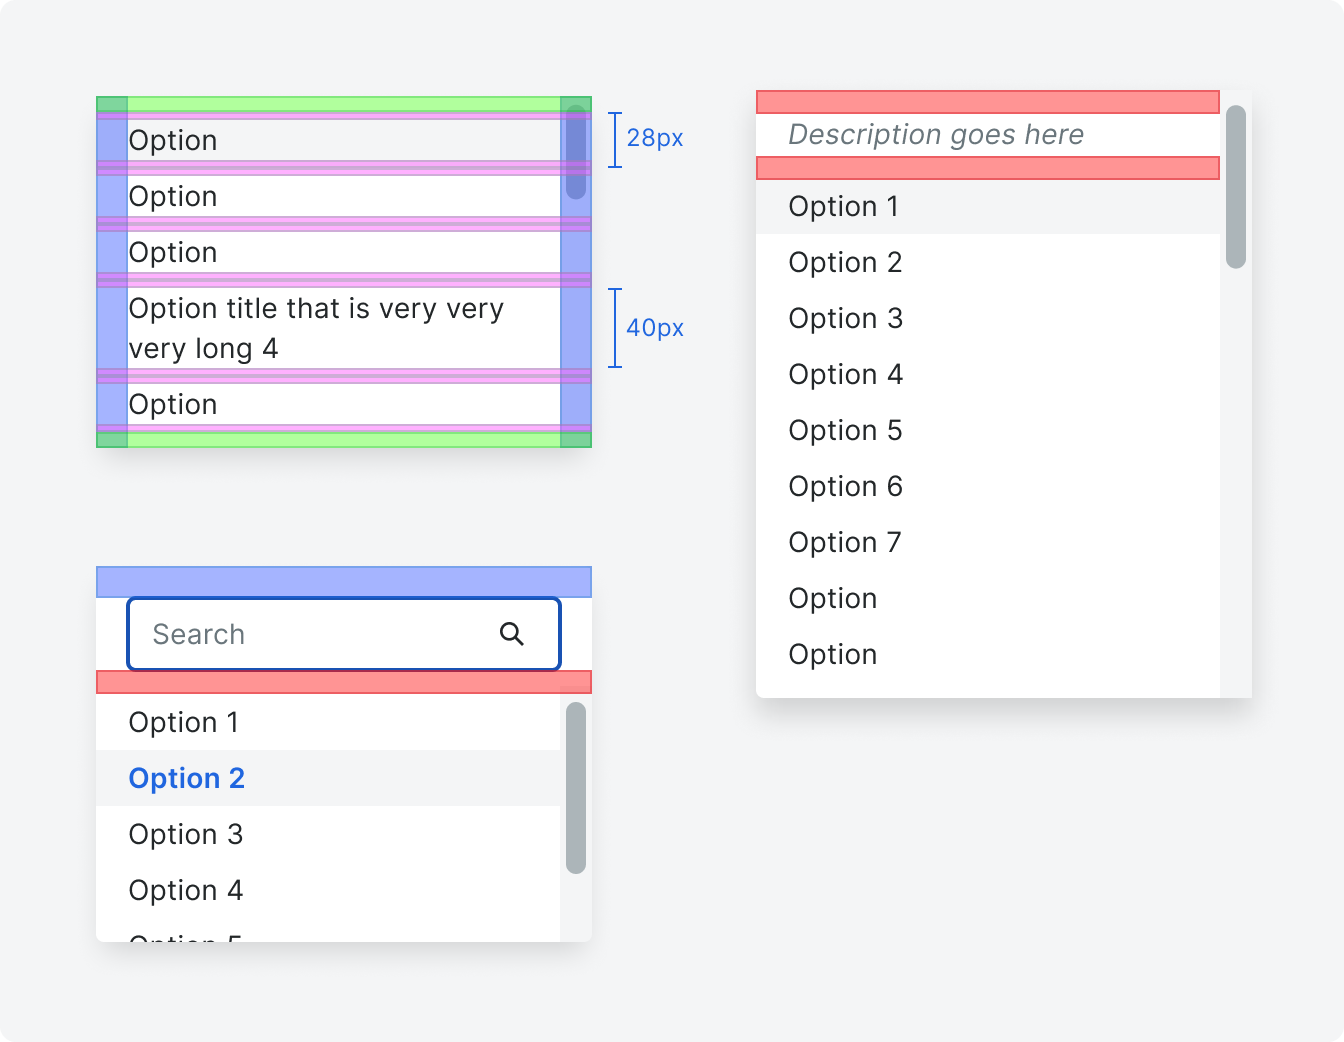Click the 'Description goes here' italic text
1344x1042 pixels.
936,135
